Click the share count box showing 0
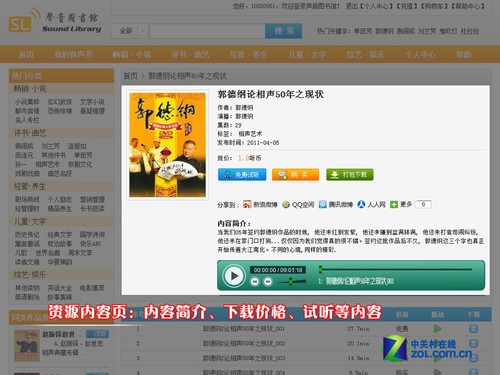 tap(423, 204)
